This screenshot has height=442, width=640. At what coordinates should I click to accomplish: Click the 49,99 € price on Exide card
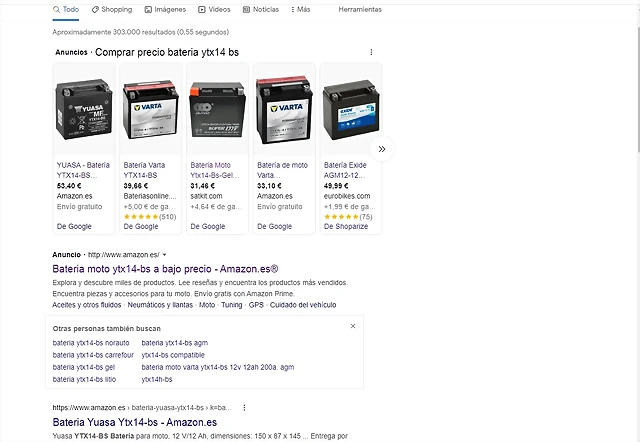(x=336, y=186)
